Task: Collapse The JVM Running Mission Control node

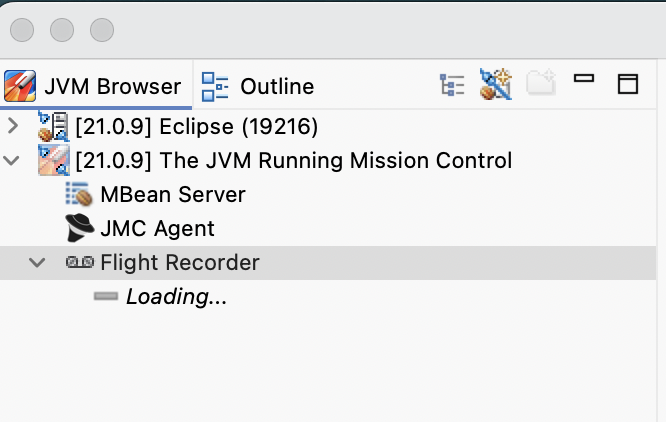Action: [13, 160]
